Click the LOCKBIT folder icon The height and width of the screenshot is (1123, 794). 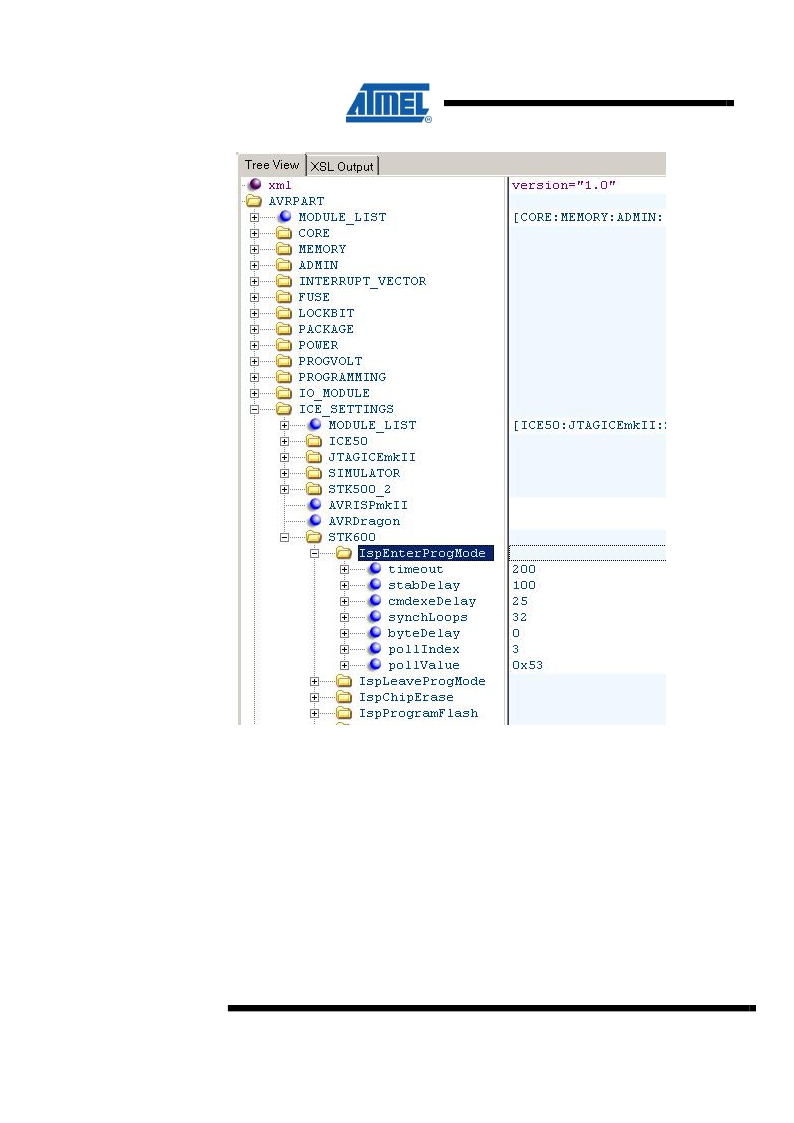(284, 313)
